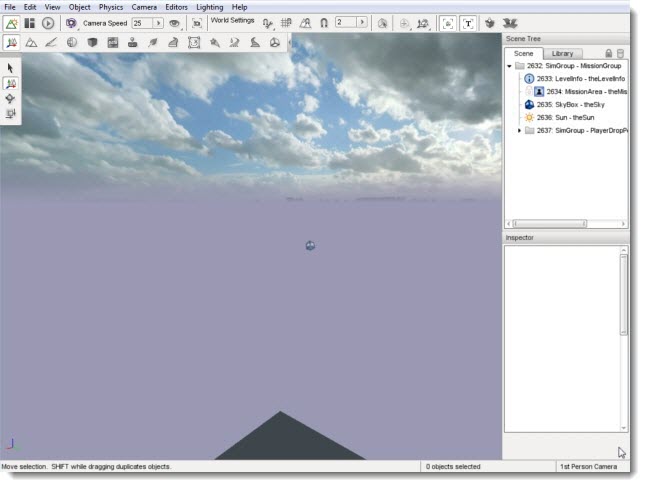Open the object center dropdown icon

click(x=405, y=23)
